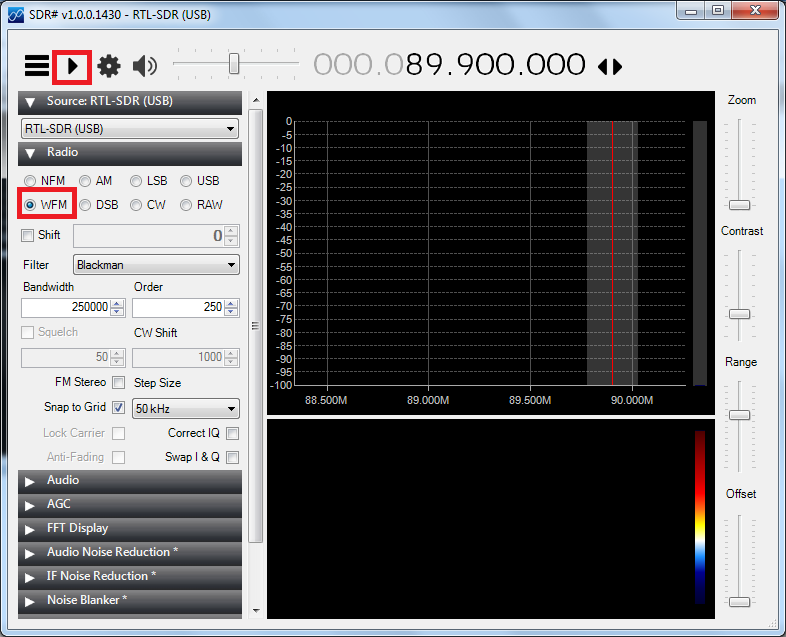Image resolution: width=786 pixels, height=637 pixels.
Task: Click the 89.900.000 frequency display
Action: coord(449,65)
